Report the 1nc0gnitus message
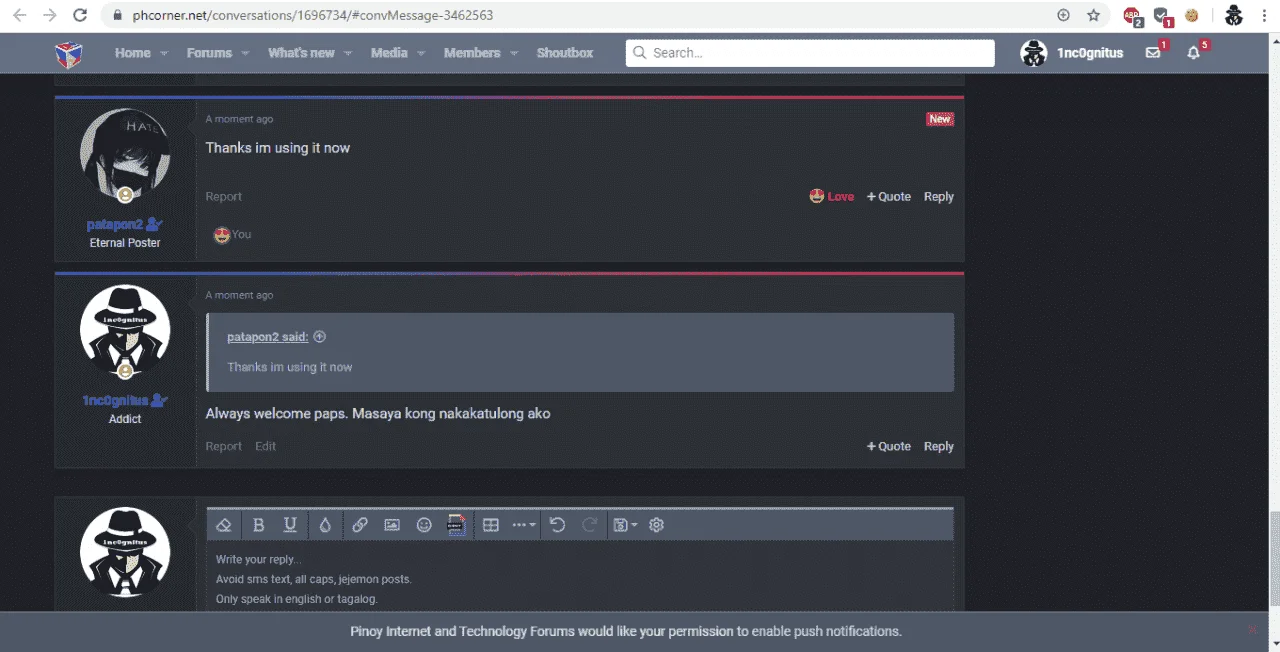Viewport: 1280px width, 652px height. pyautogui.click(x=224, y=446)
